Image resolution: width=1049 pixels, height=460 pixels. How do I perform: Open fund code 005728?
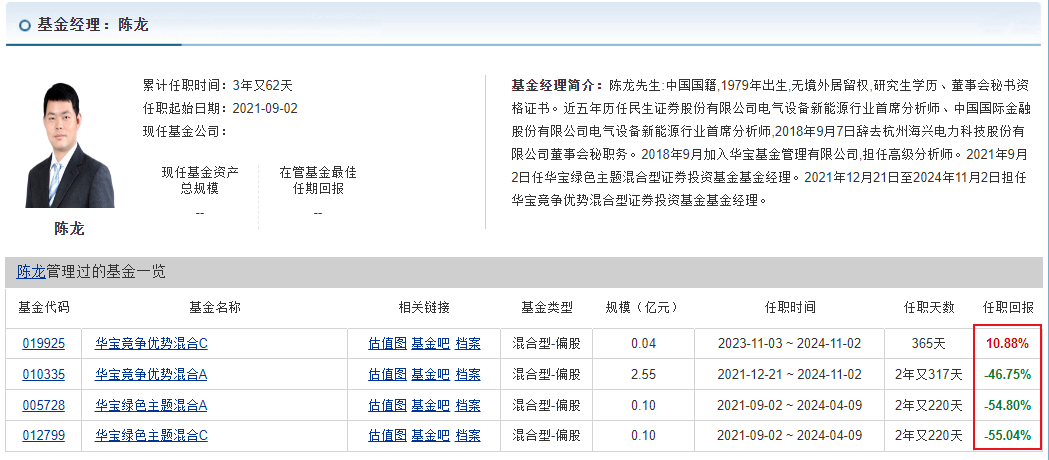(43, 405)
